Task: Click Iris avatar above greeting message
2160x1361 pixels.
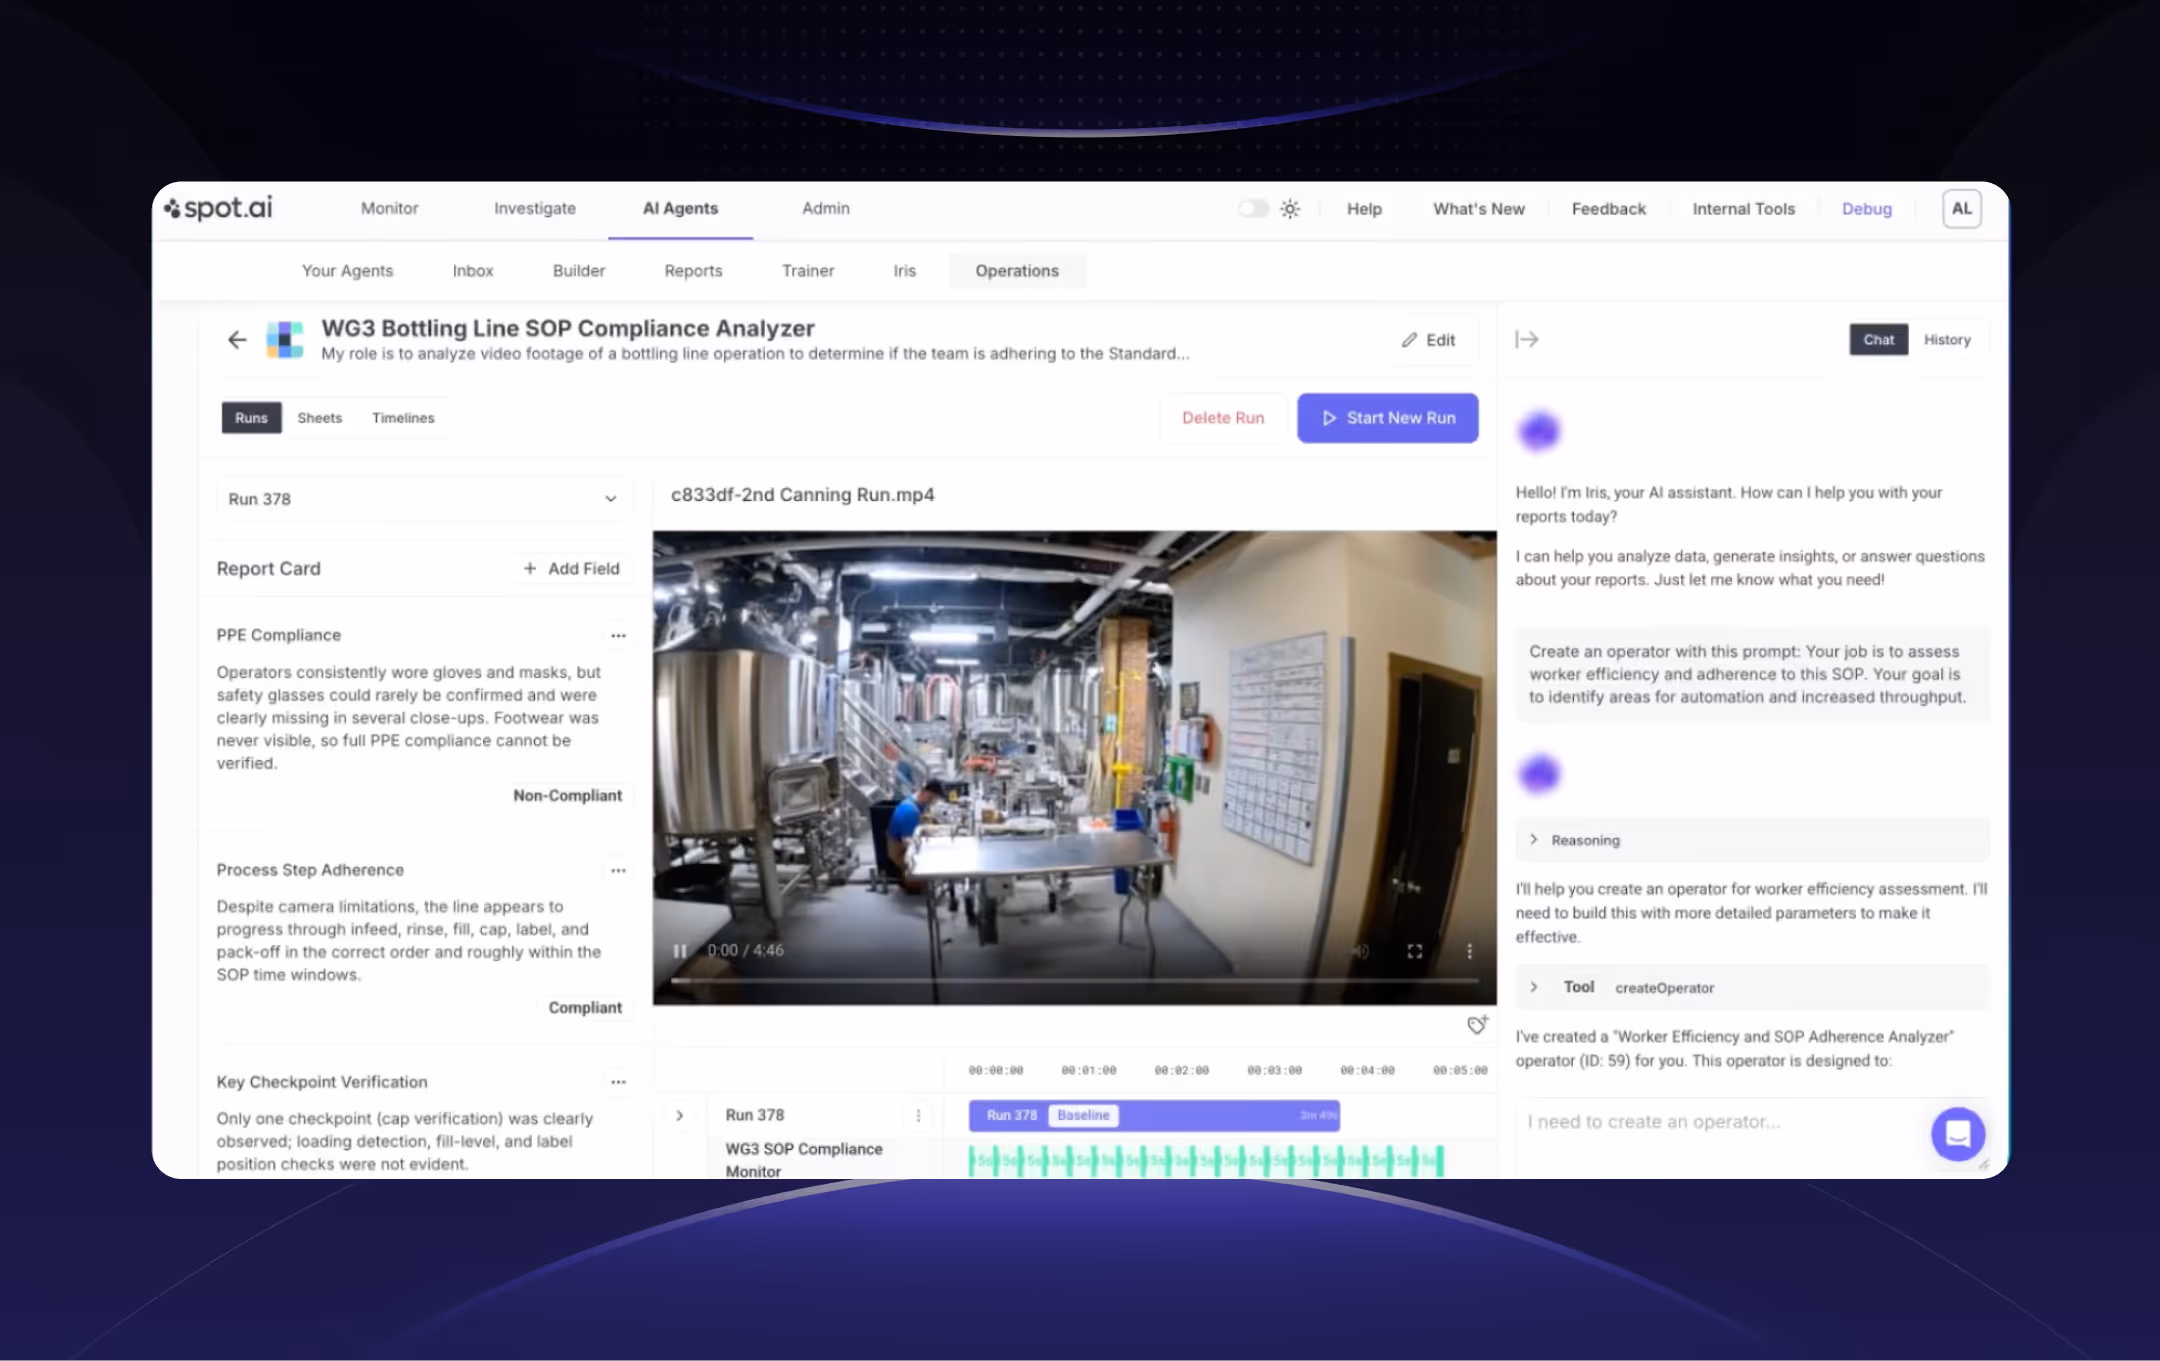Action: click(1539, 432)
